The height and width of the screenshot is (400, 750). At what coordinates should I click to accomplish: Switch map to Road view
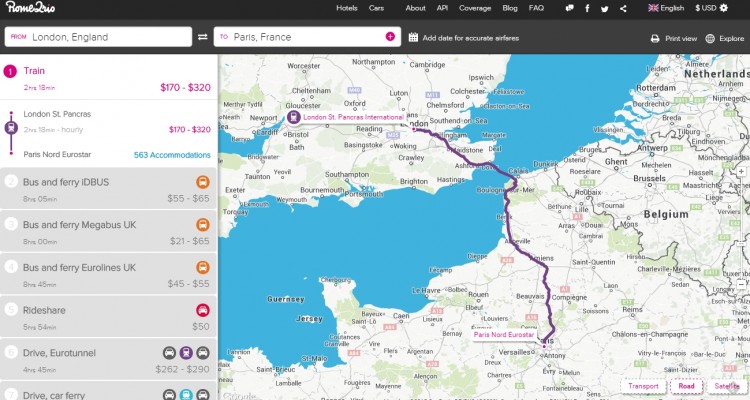click(x=686, y=386)
